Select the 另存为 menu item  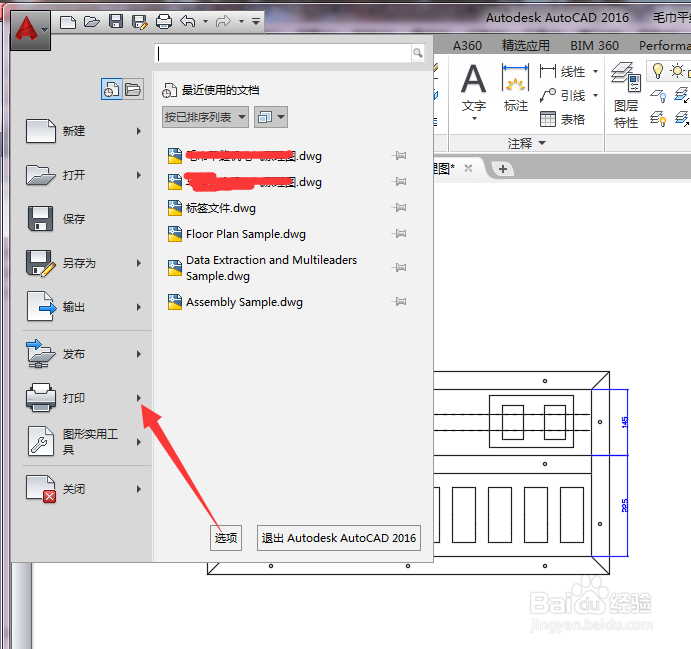click(x=84, y=263)
